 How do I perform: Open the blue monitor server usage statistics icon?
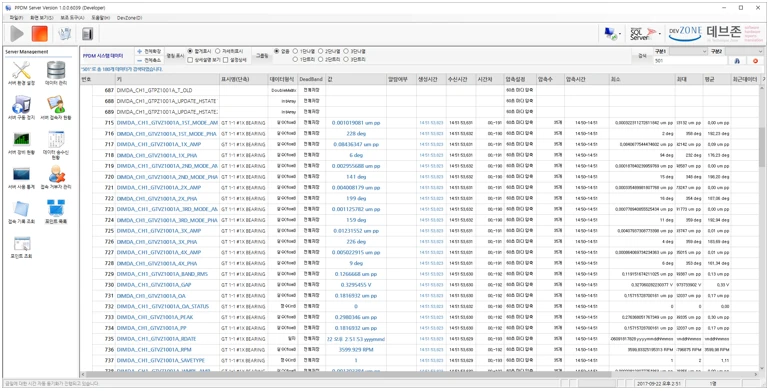[21, 174]
